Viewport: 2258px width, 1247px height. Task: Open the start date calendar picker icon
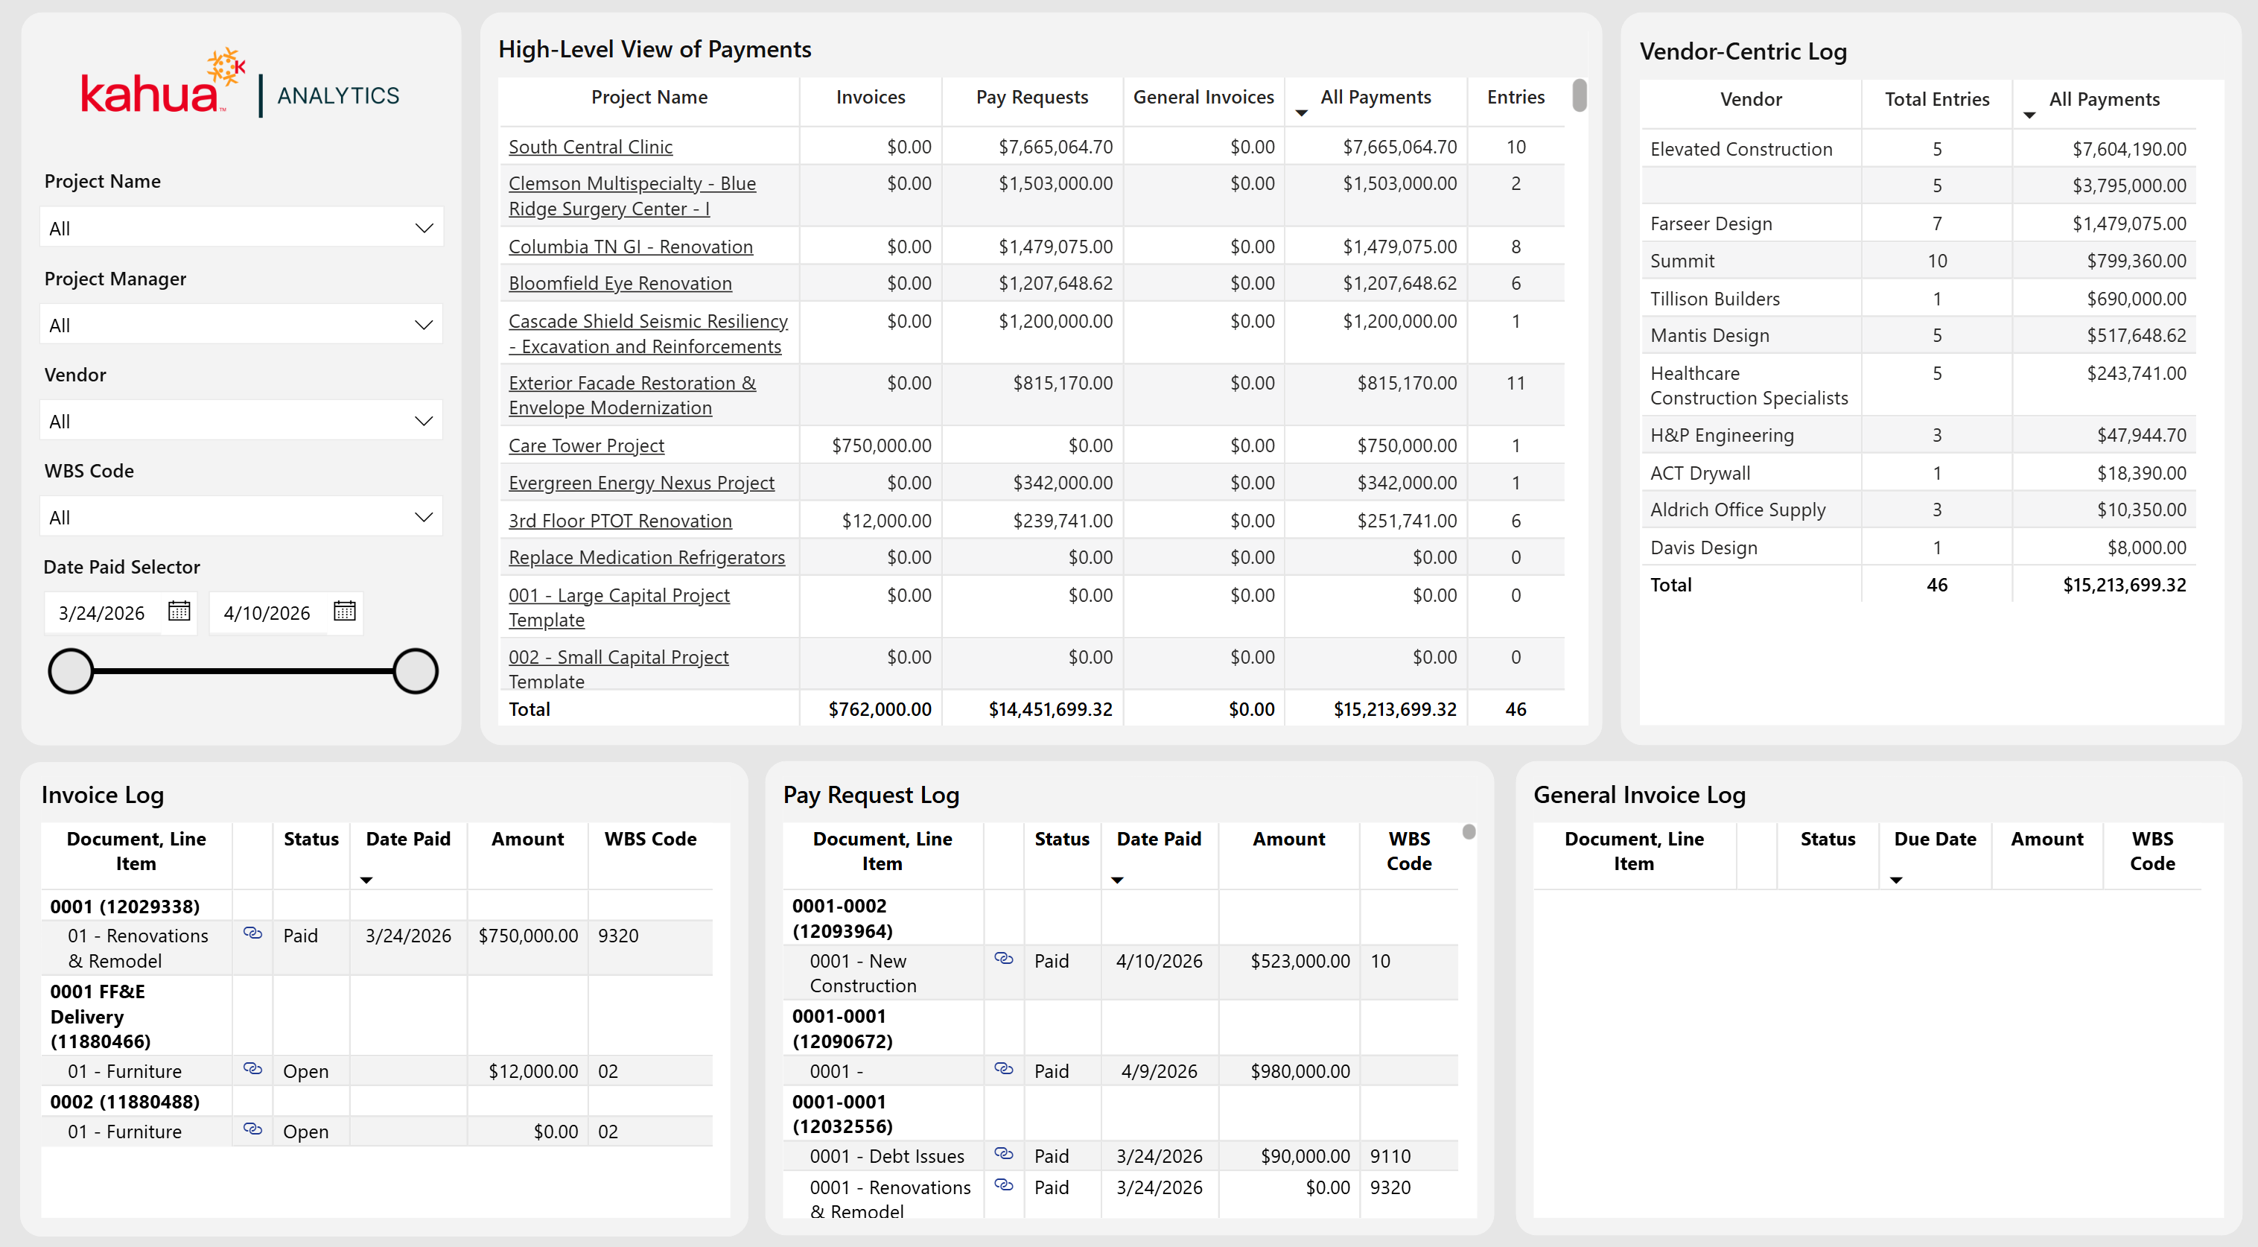[179, 611]
